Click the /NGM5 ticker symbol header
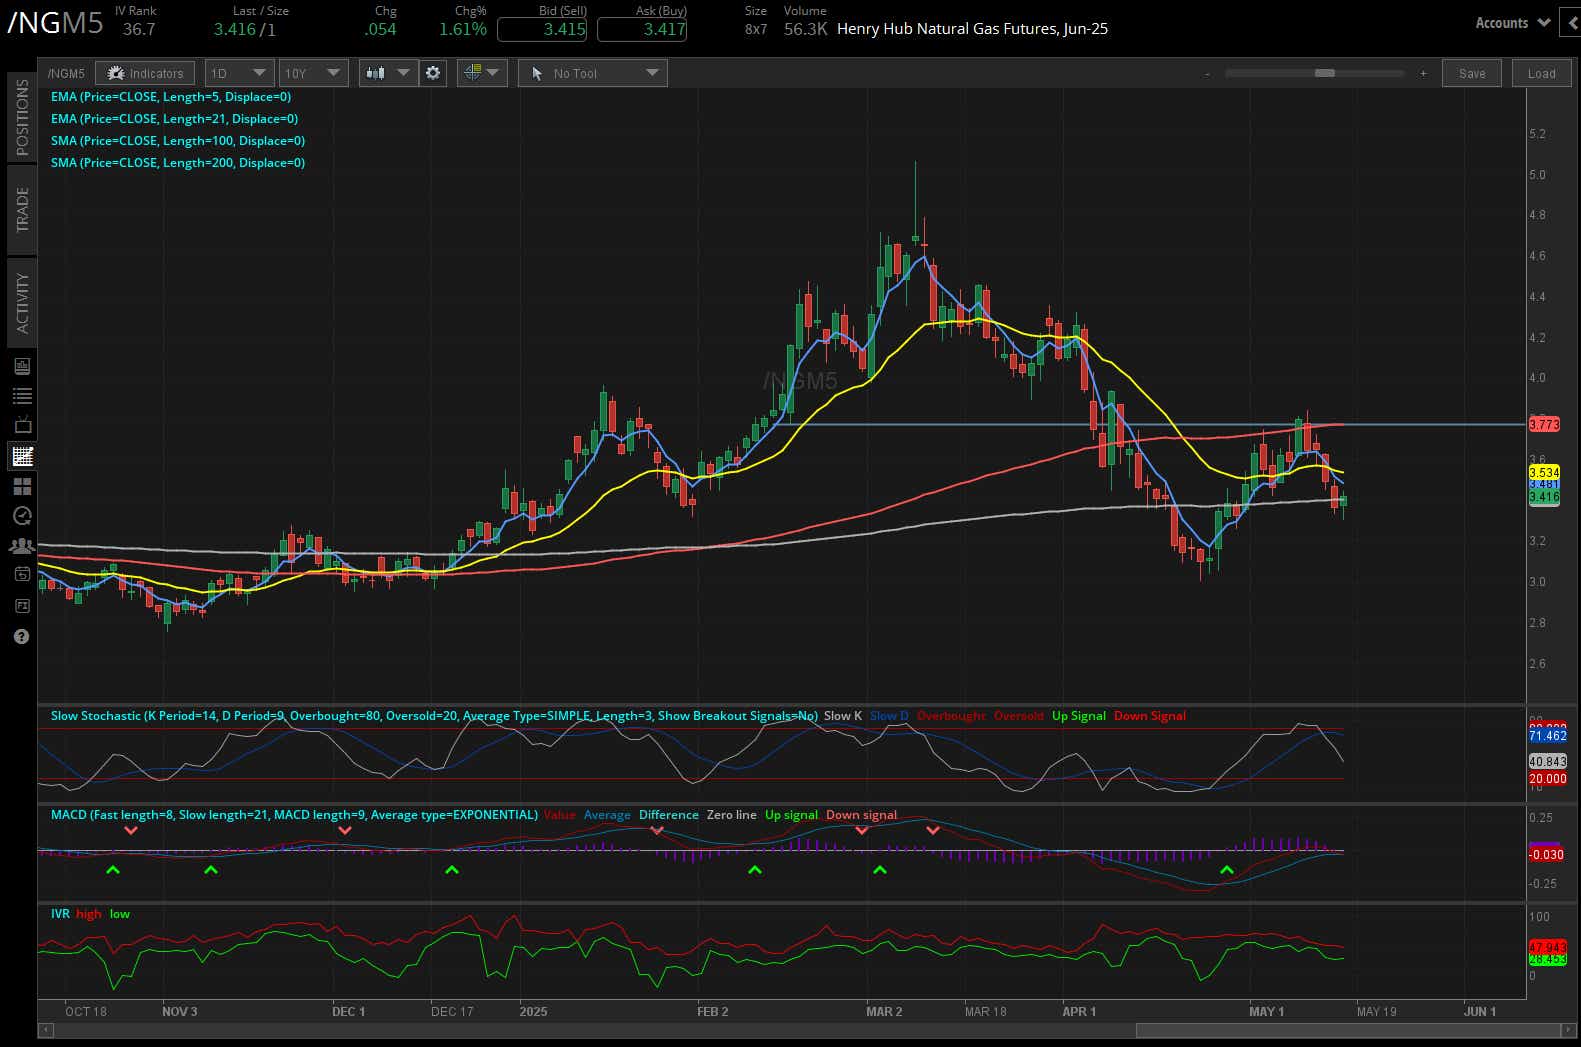This screenshot has width=1581, height=1047. 54,23
